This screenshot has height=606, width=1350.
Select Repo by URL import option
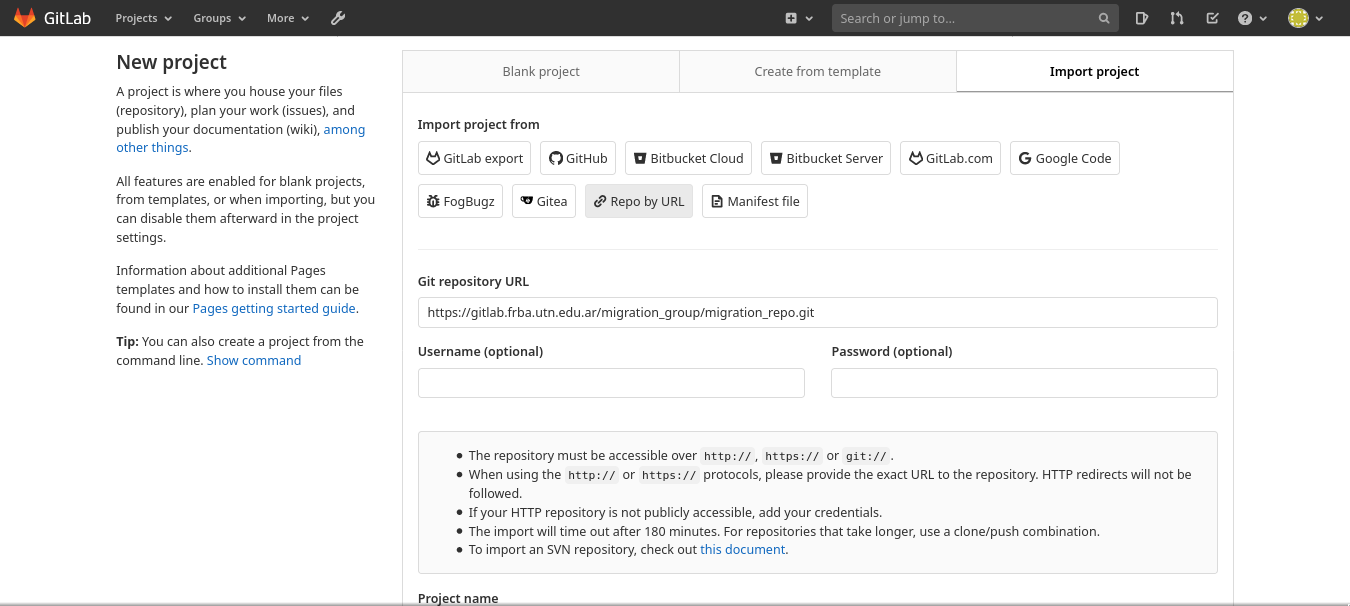[x=639, y=201]
